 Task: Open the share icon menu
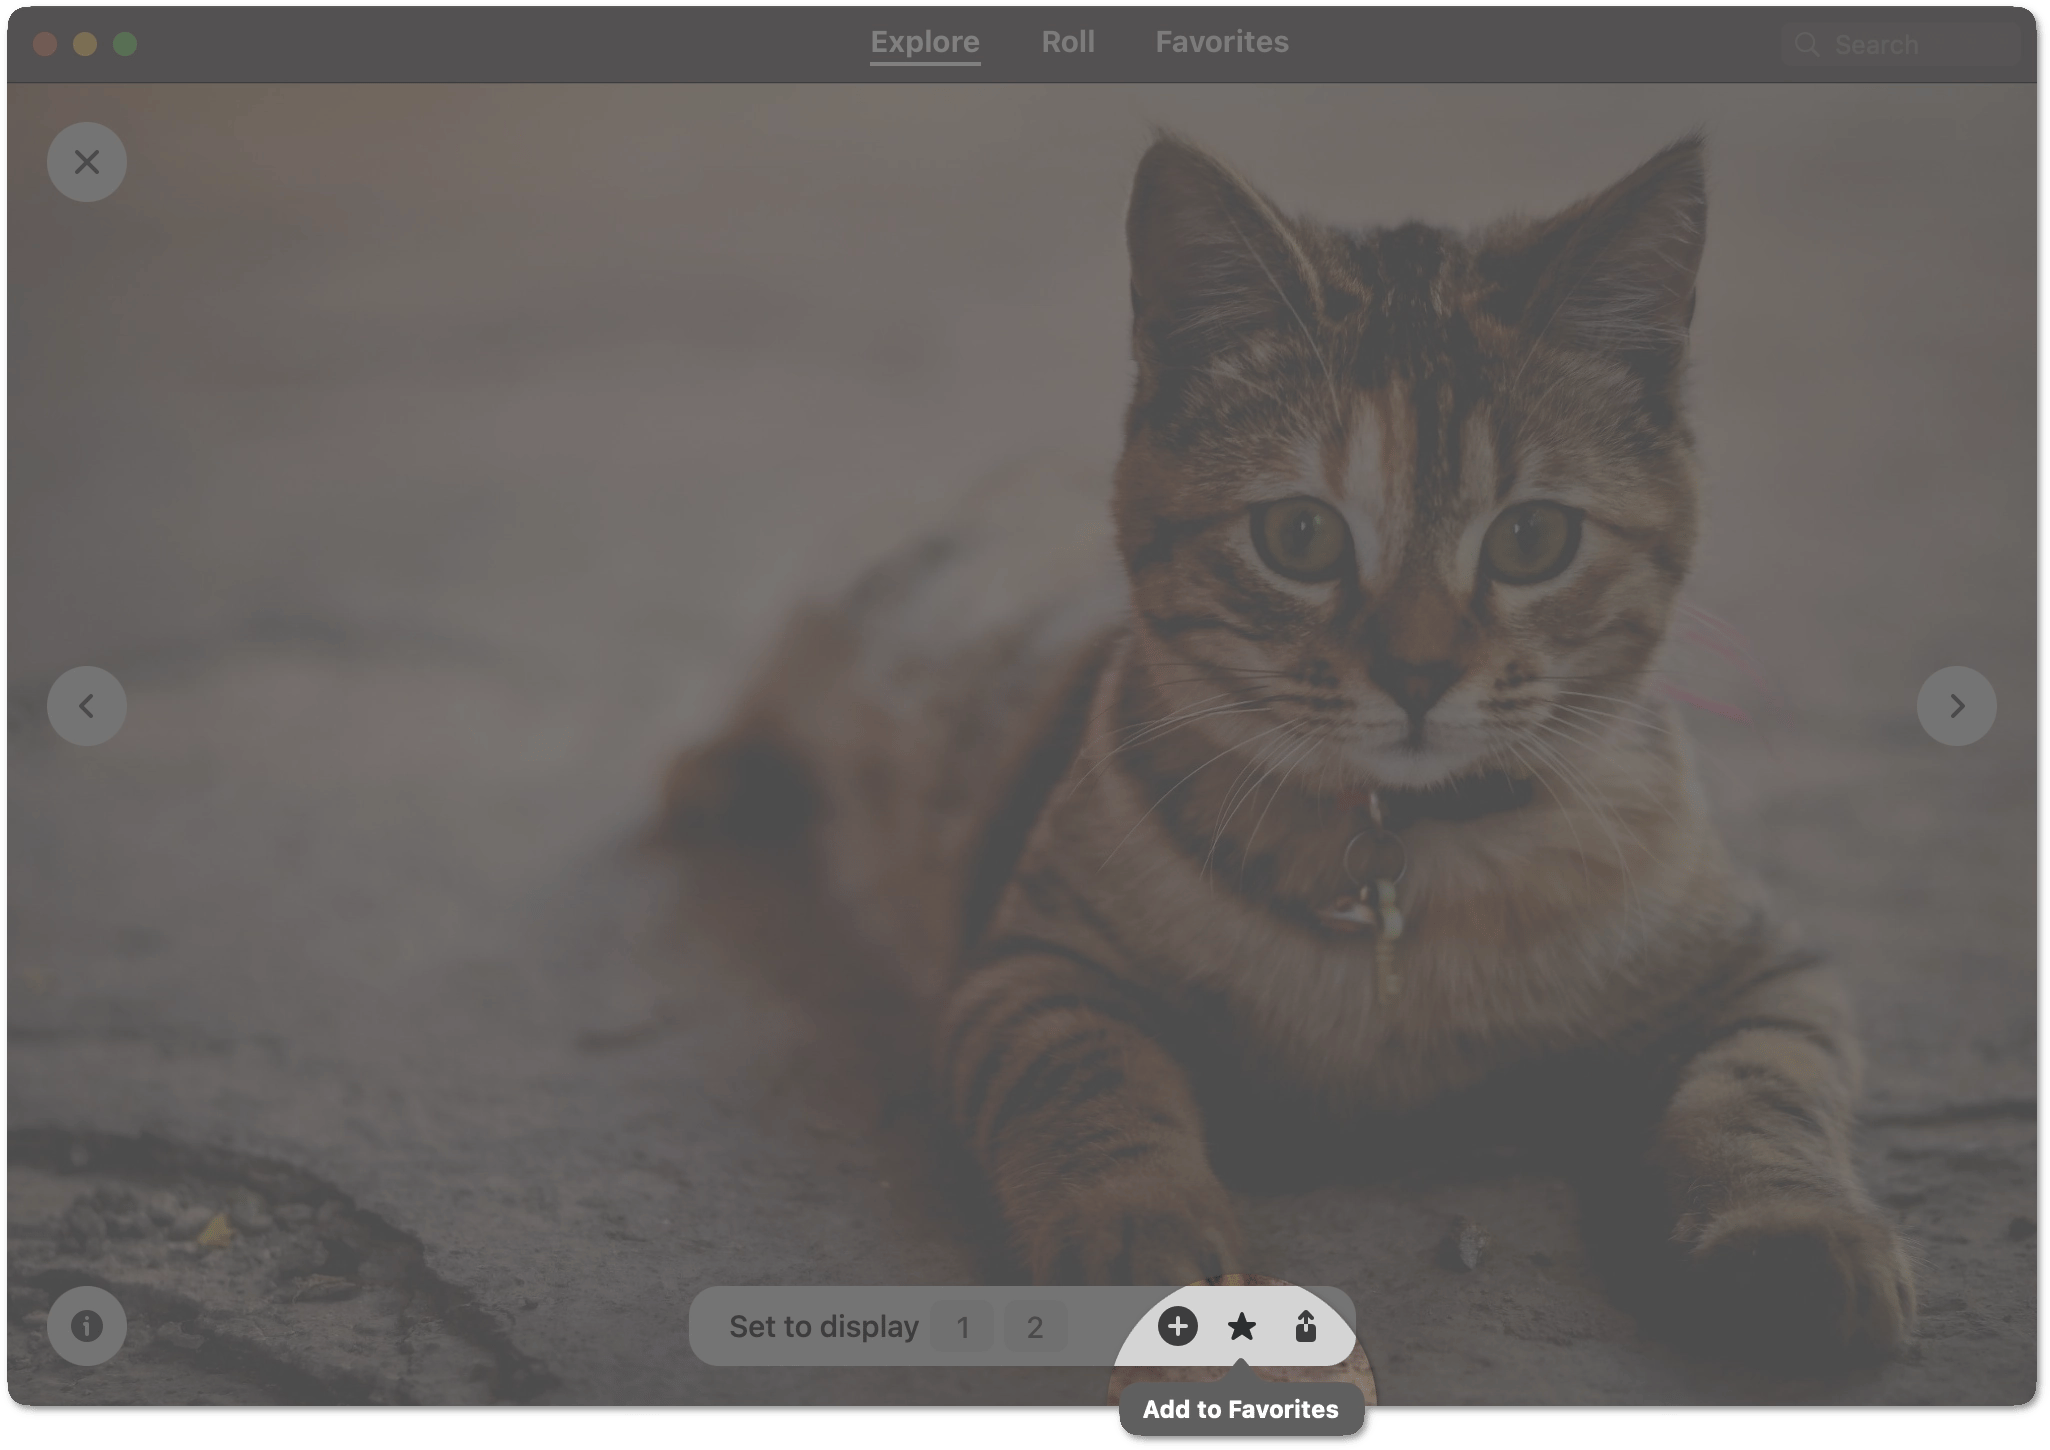1305,1326
